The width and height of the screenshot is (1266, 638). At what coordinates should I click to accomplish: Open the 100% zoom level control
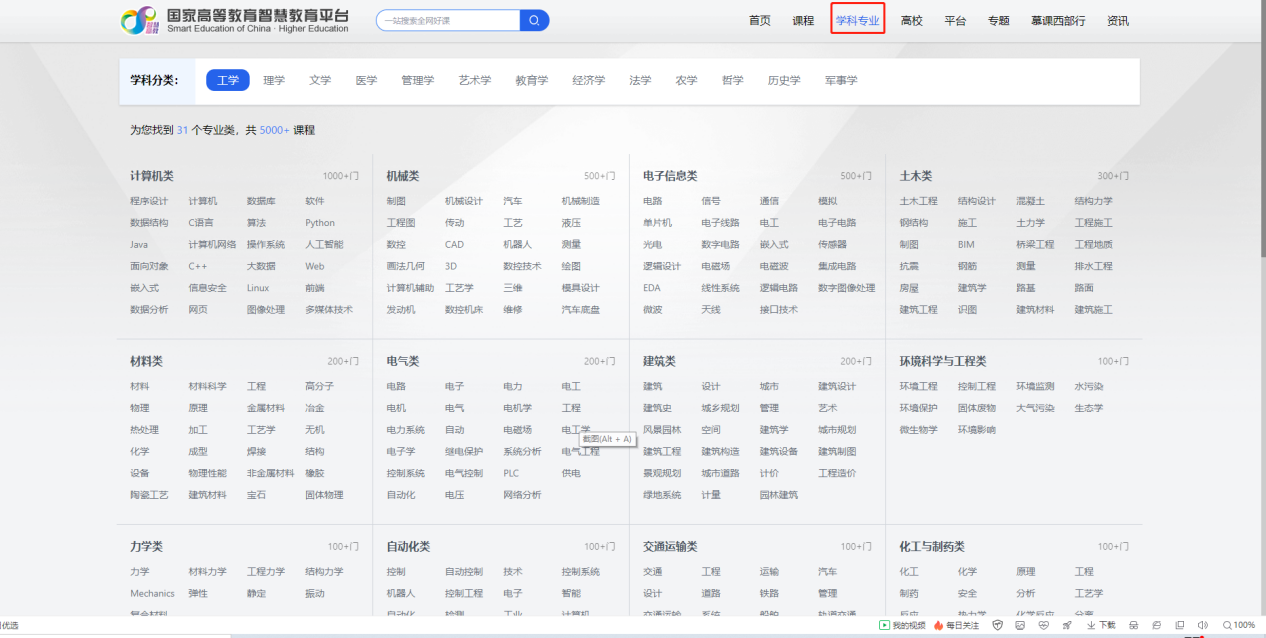click(1238, 625)
